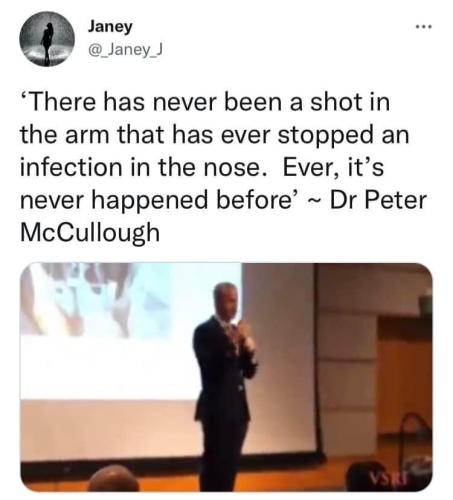Click the phrase 'infection in the nose'
Screen dimensions: 453x500
point(141,167)
